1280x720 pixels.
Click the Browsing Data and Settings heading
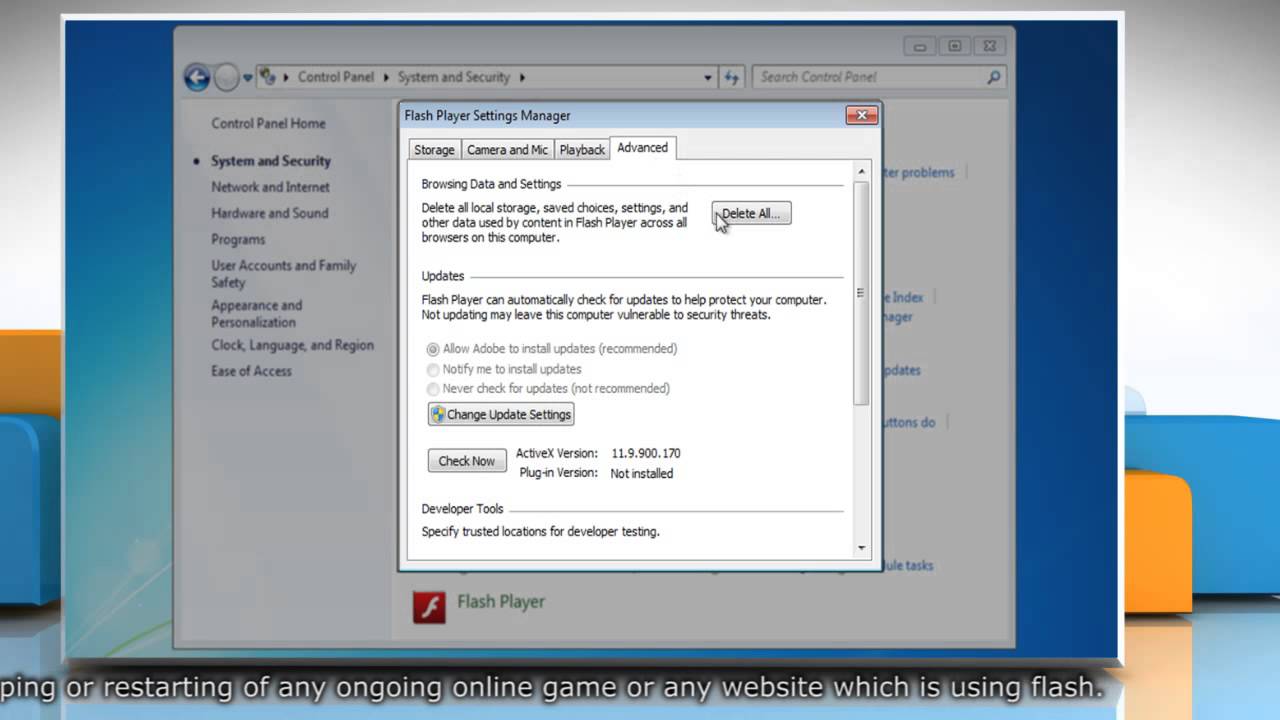(491, 184)
